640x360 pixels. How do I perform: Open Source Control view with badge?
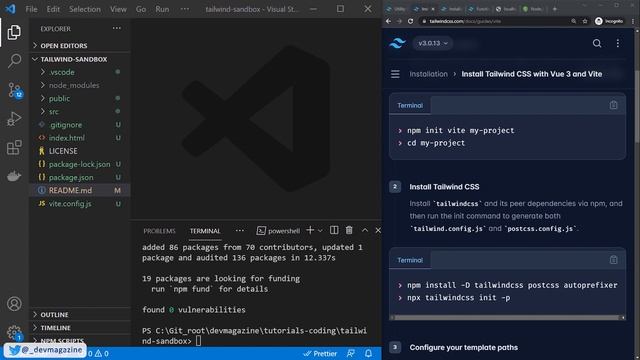pos(15,90)
